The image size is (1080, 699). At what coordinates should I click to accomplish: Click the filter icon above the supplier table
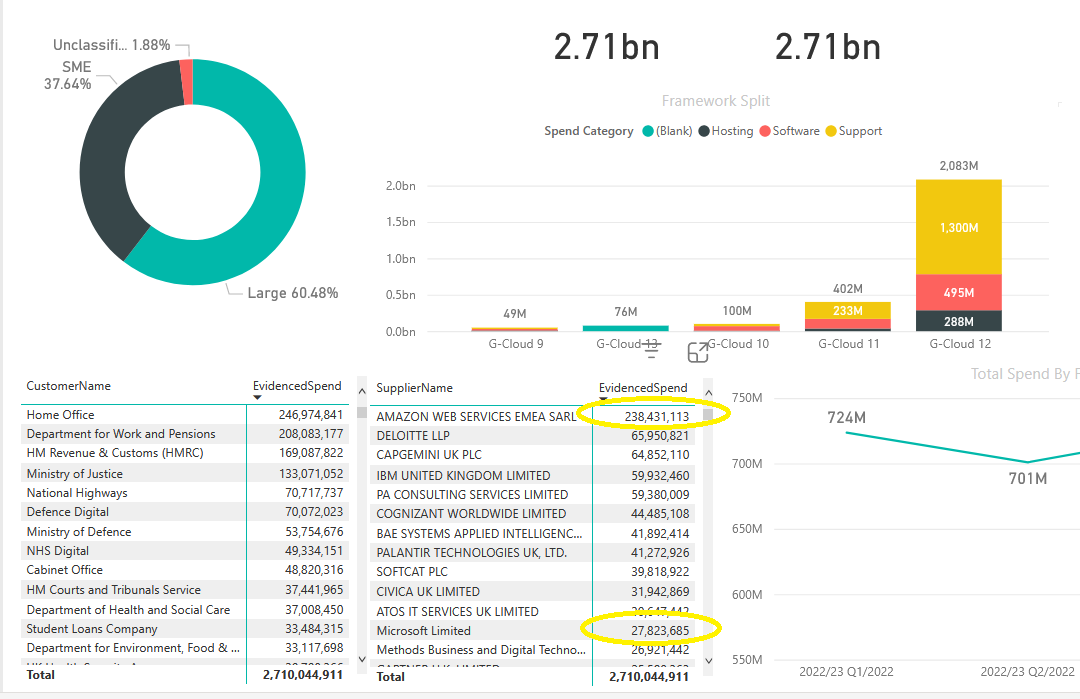(652, 351)
